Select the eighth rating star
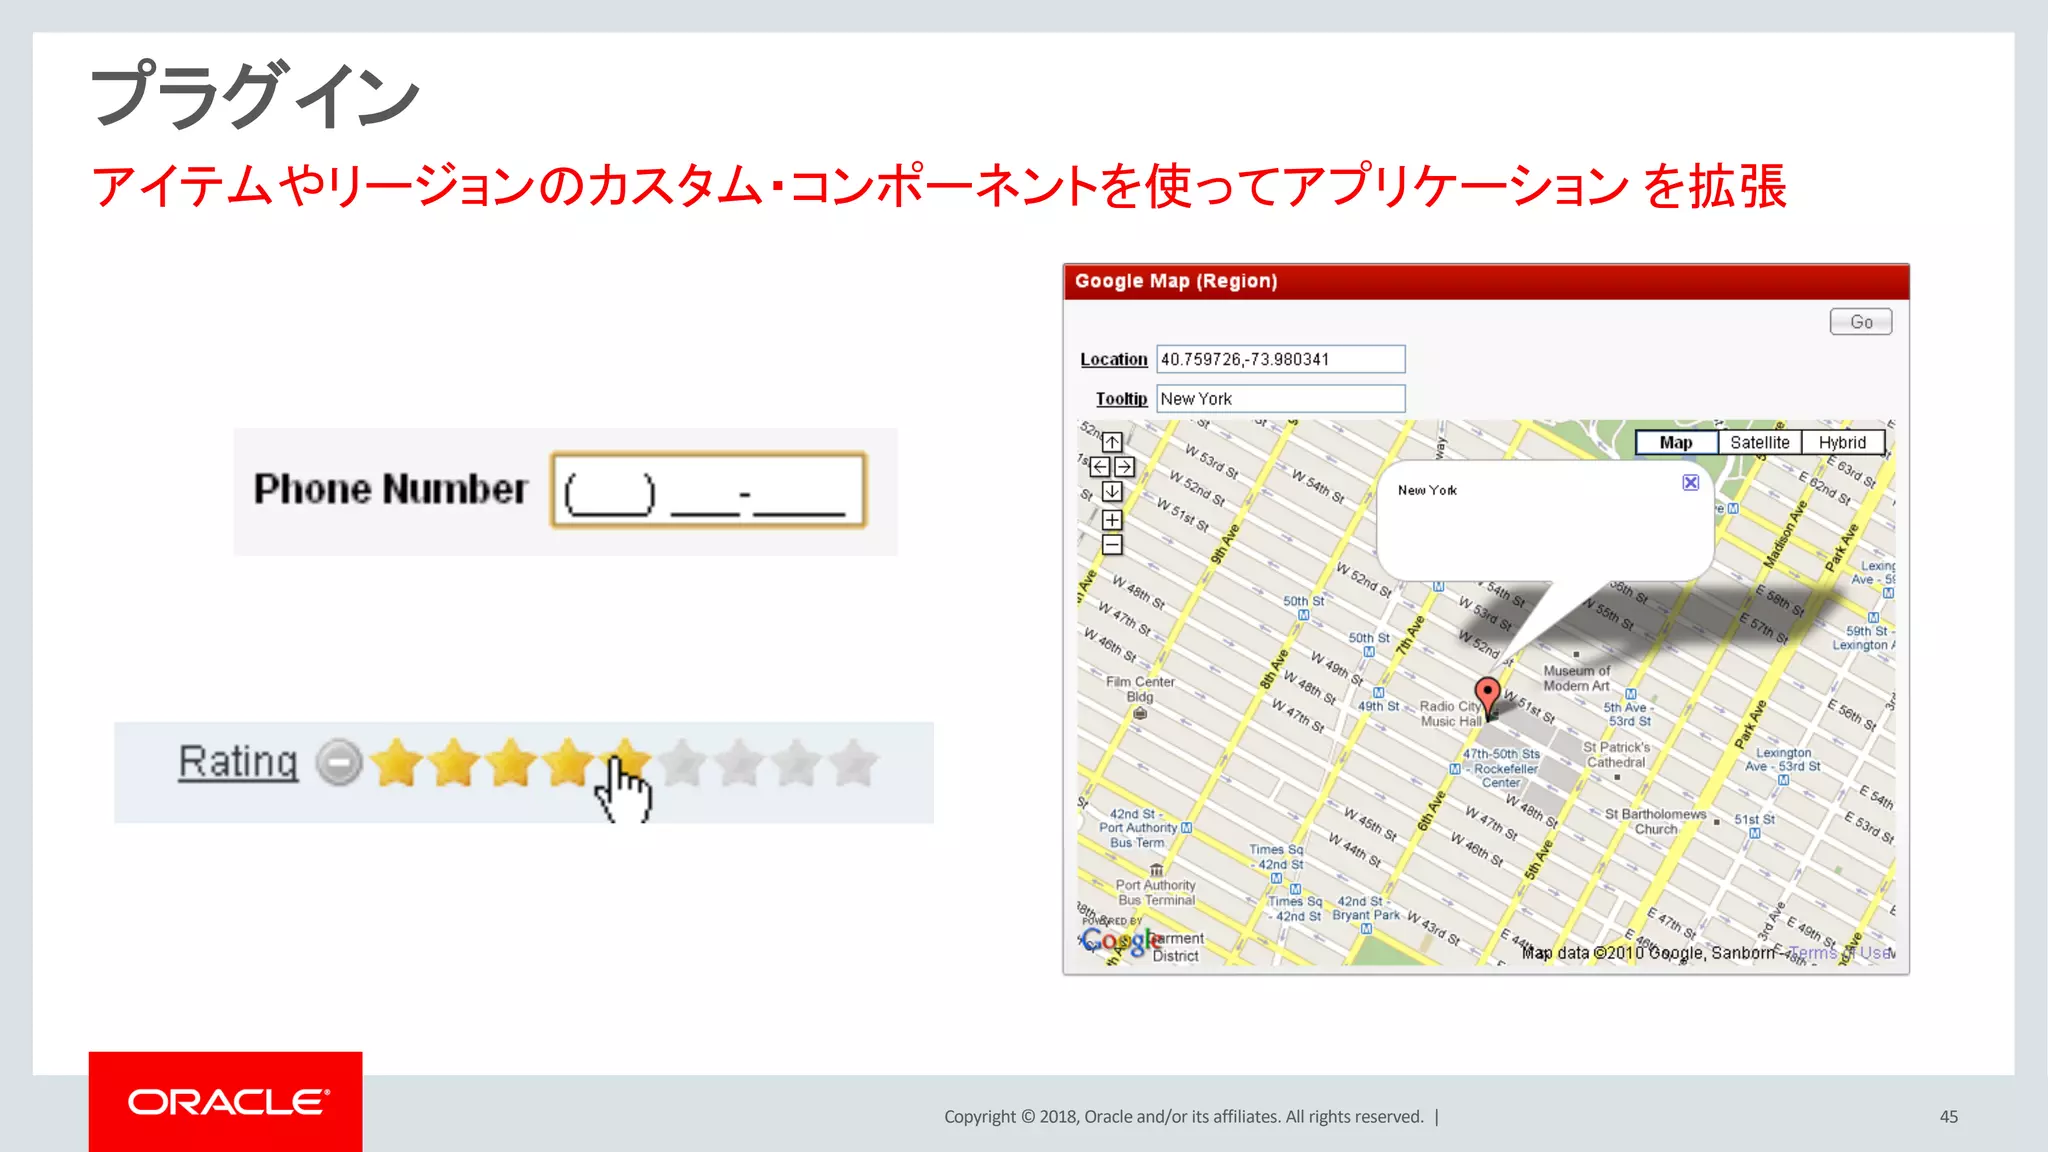The width and height of the screenshot is (2048, 1152). point(798,763)
